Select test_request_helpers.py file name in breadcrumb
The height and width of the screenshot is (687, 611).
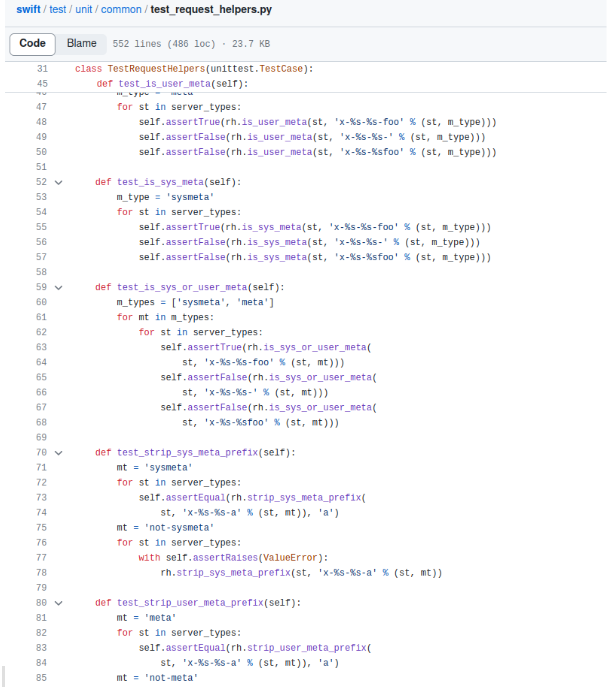coord(211,9)
